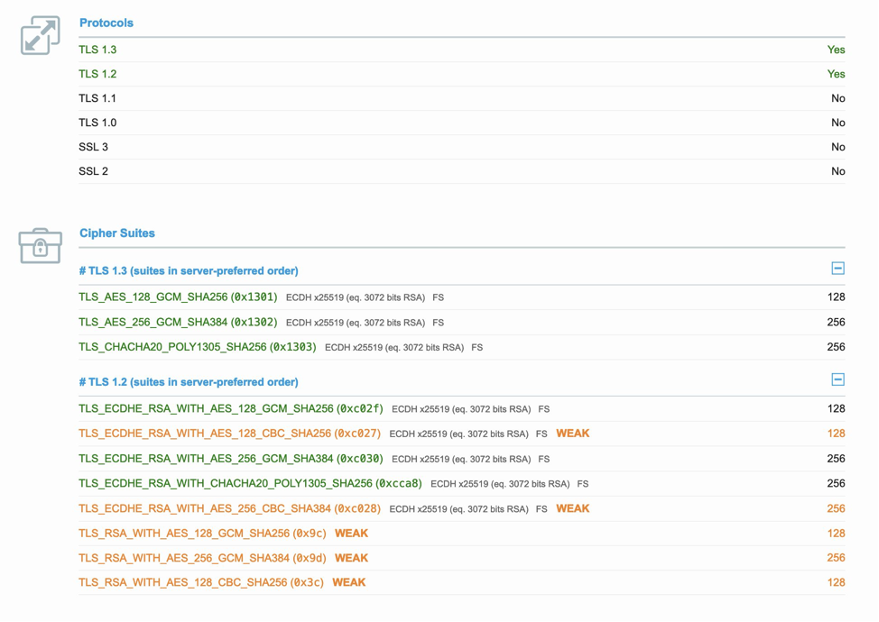Open the Protocols section heading

(x=104, y=22)
